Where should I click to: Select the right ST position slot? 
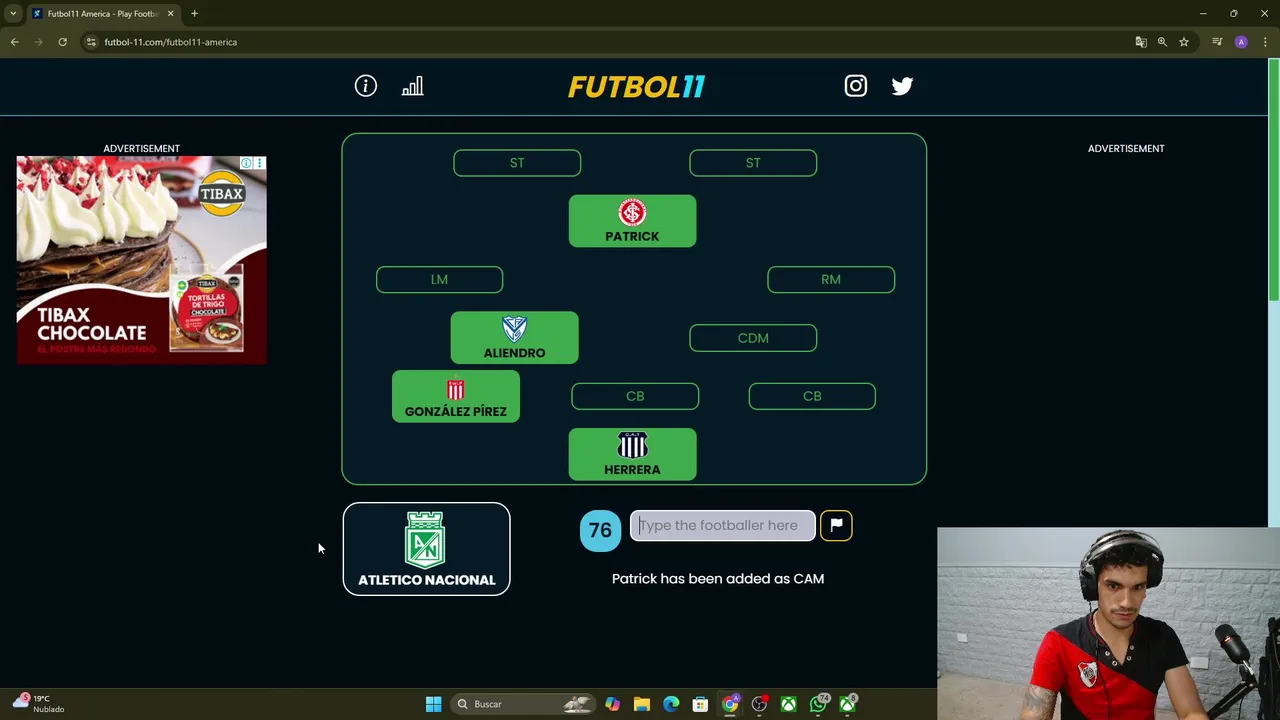[753, 163]
